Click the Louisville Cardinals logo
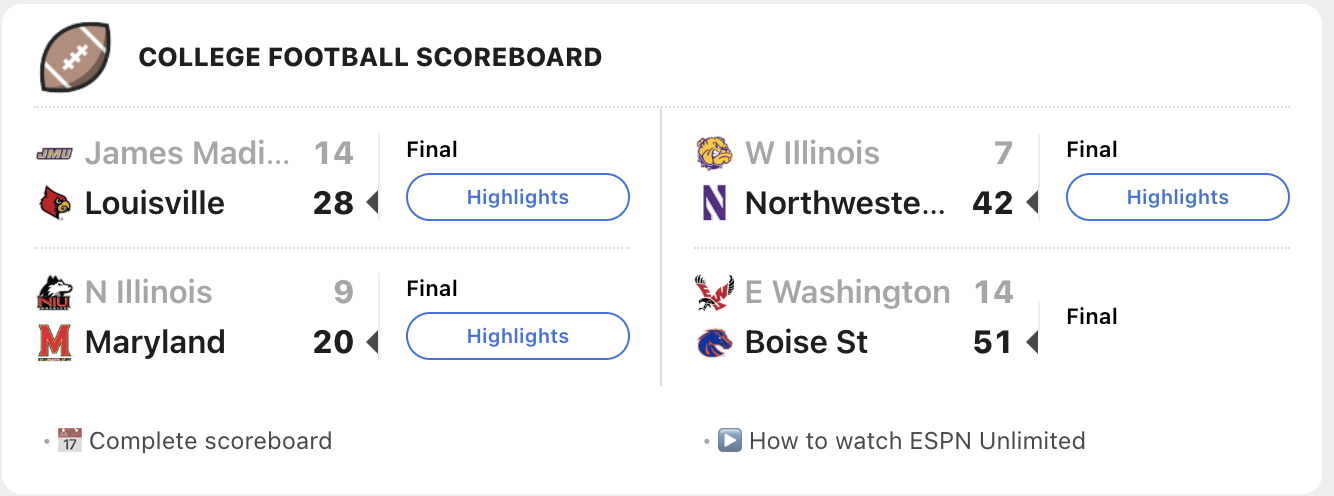The height and width of the screenshot is (496, 1334). point(54,203)
